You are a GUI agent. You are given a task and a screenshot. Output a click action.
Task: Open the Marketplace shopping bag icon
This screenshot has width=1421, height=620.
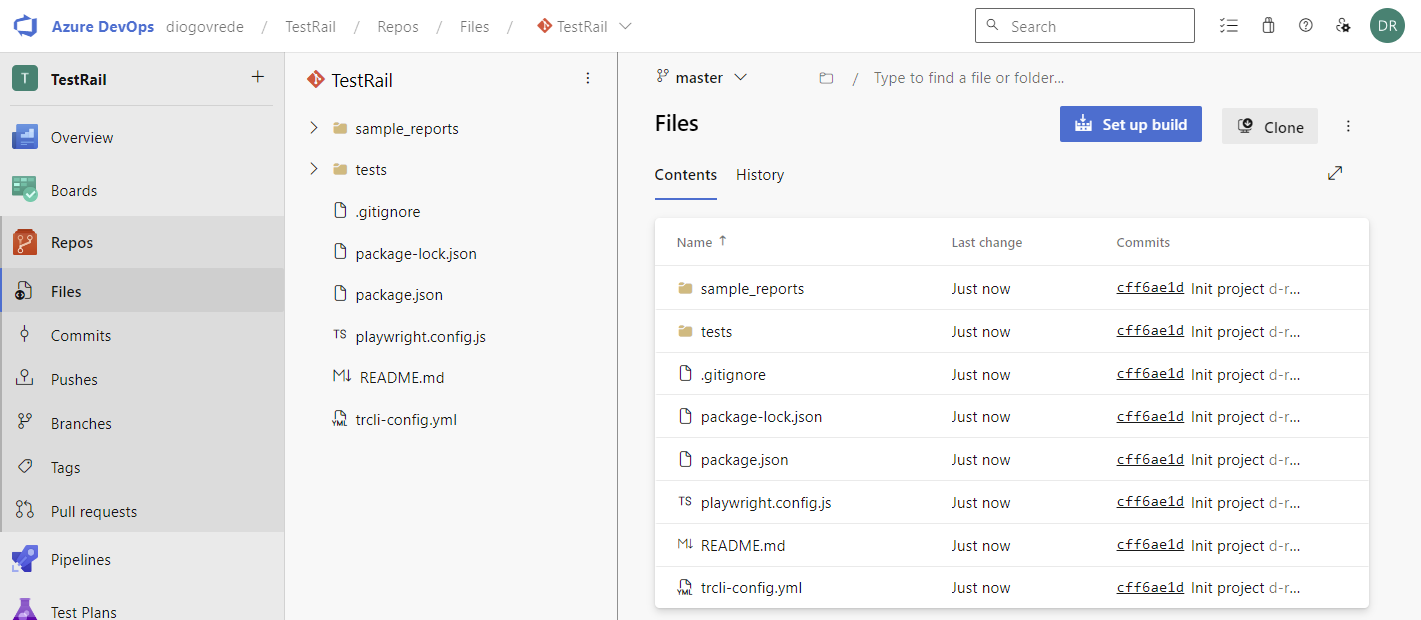point(1268,26)
